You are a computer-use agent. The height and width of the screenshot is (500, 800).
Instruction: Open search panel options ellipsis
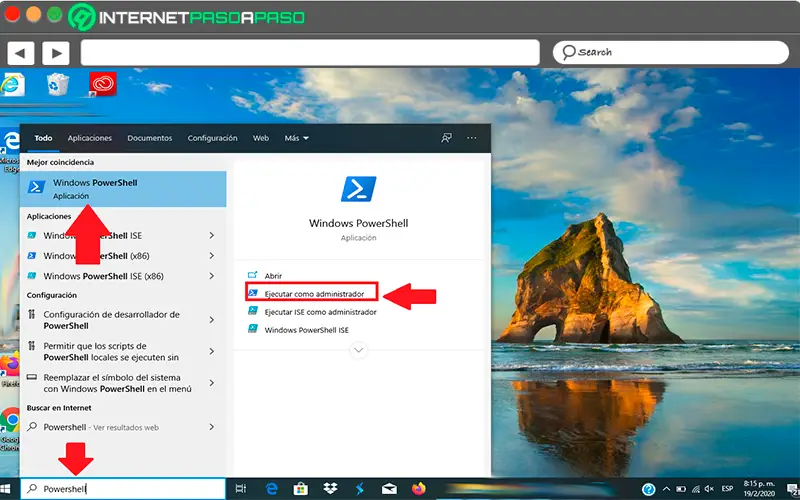pos(471,138)
